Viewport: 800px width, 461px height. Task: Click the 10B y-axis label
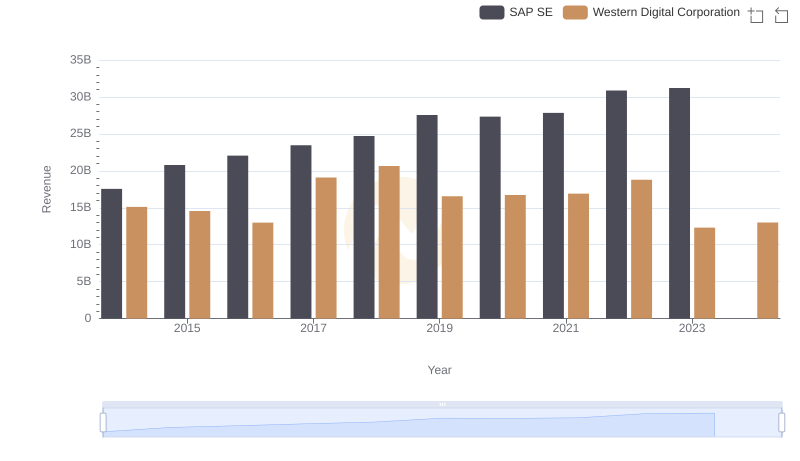pos(81,244)
